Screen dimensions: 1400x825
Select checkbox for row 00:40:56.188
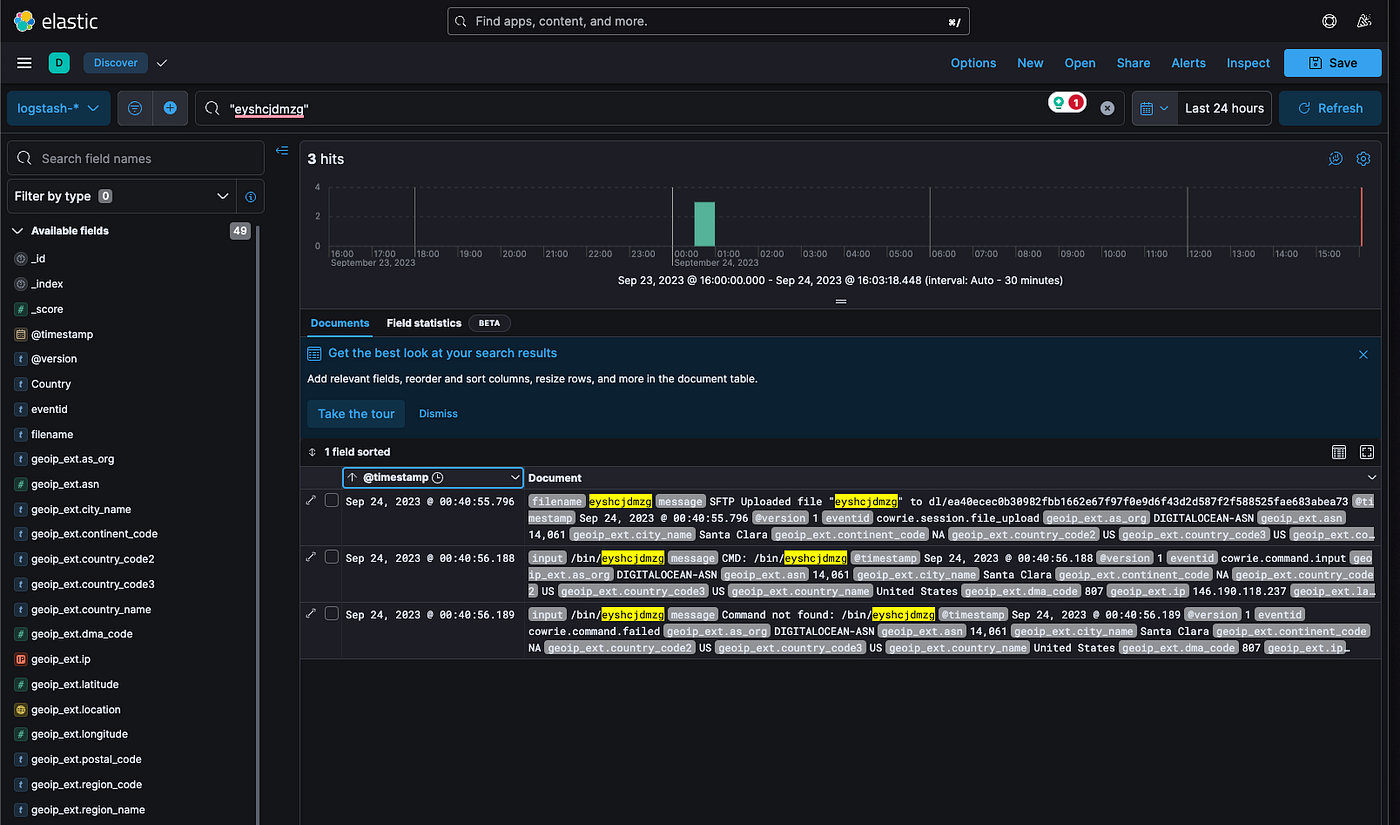332,556
